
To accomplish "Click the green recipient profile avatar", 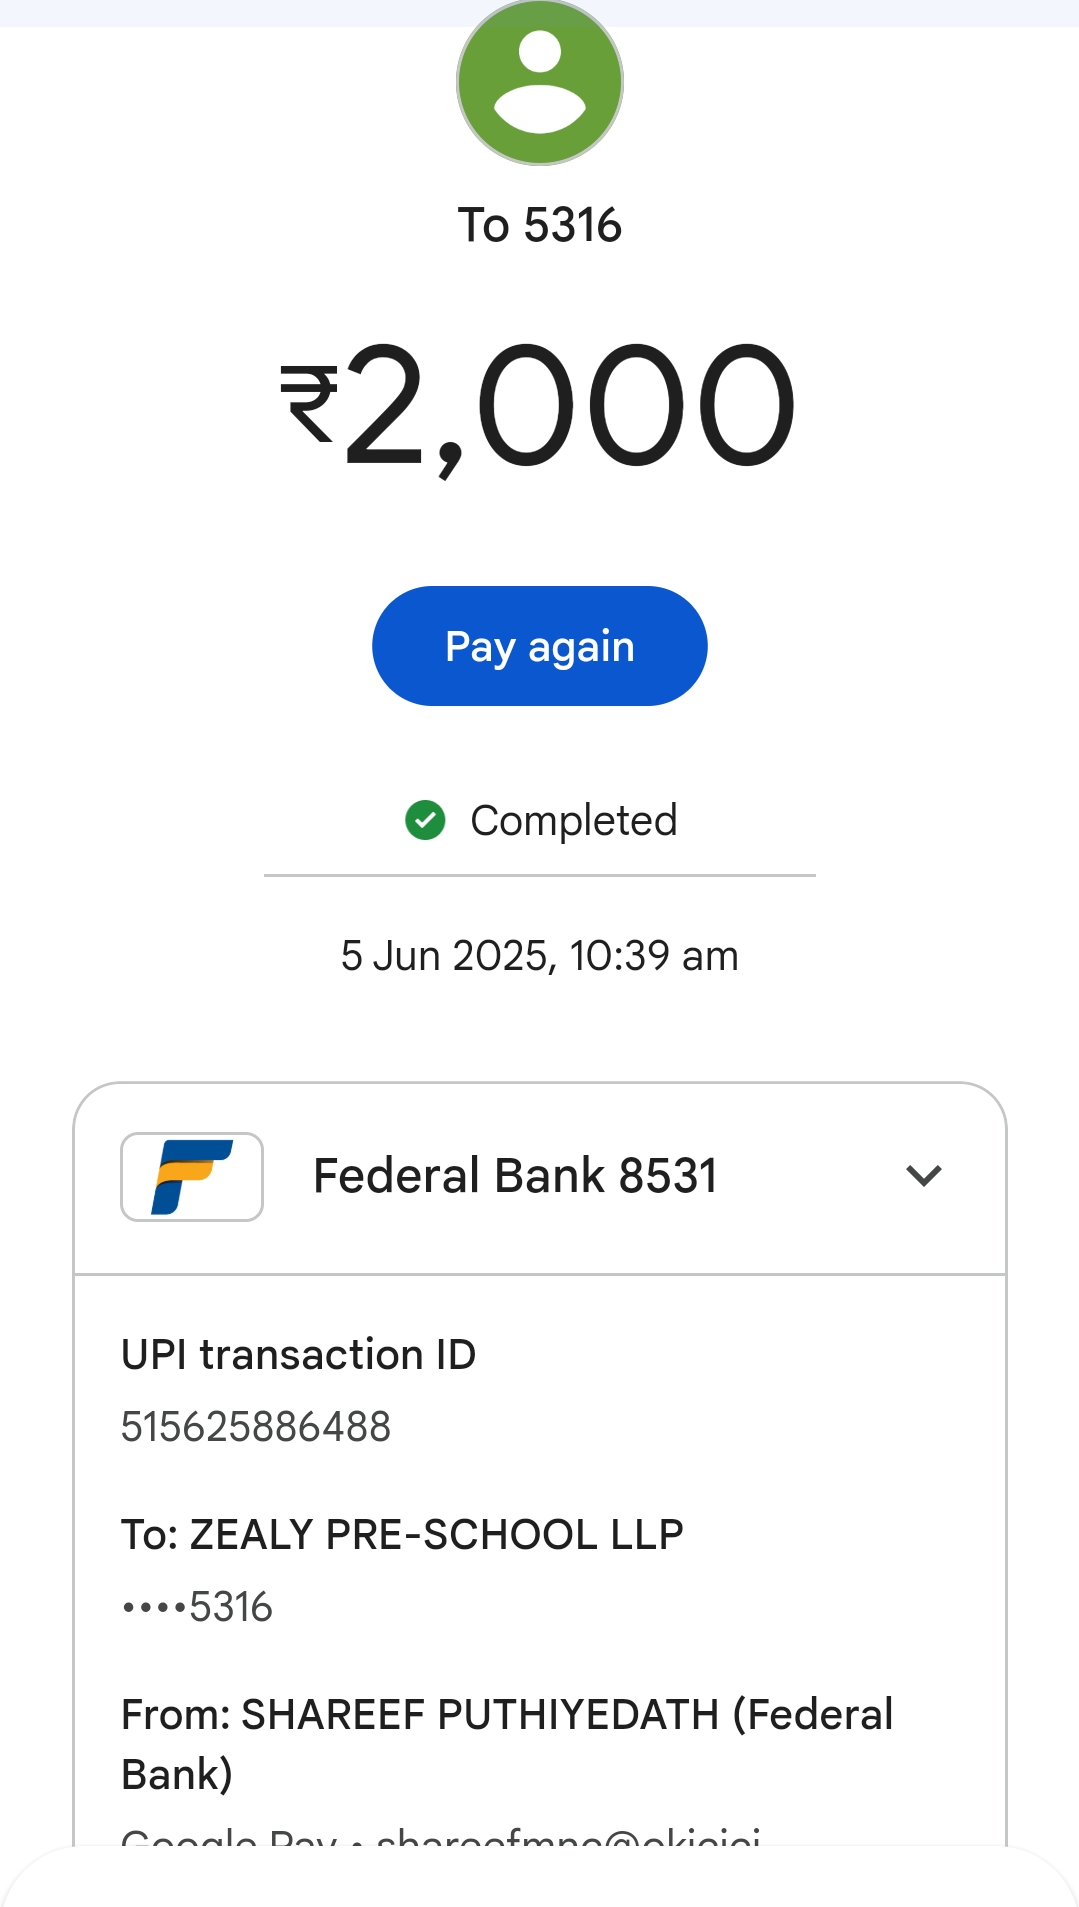I will click(540, 82).
